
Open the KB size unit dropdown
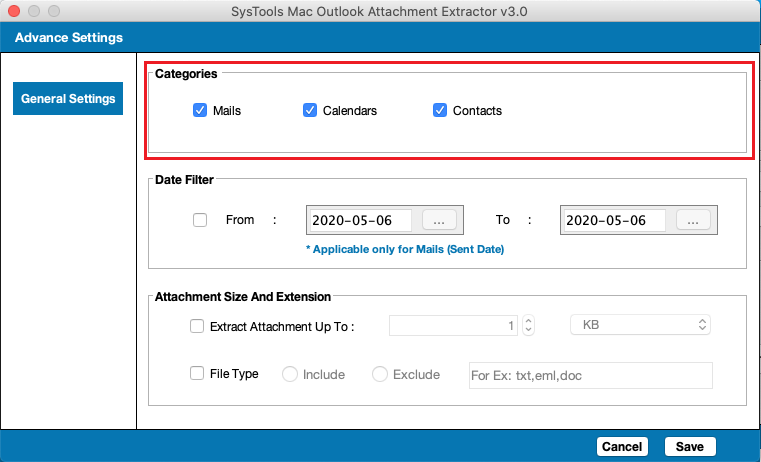click(x=640, y=325)
